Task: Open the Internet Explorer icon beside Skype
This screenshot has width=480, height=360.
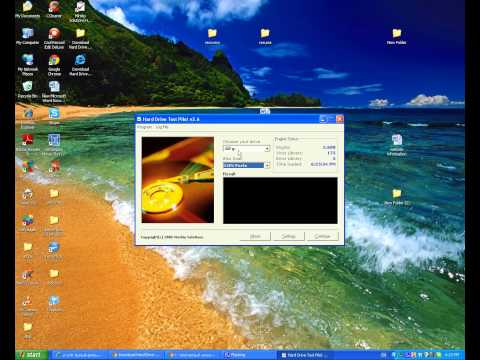Action: pyautogui.click(x=28, y=118)
